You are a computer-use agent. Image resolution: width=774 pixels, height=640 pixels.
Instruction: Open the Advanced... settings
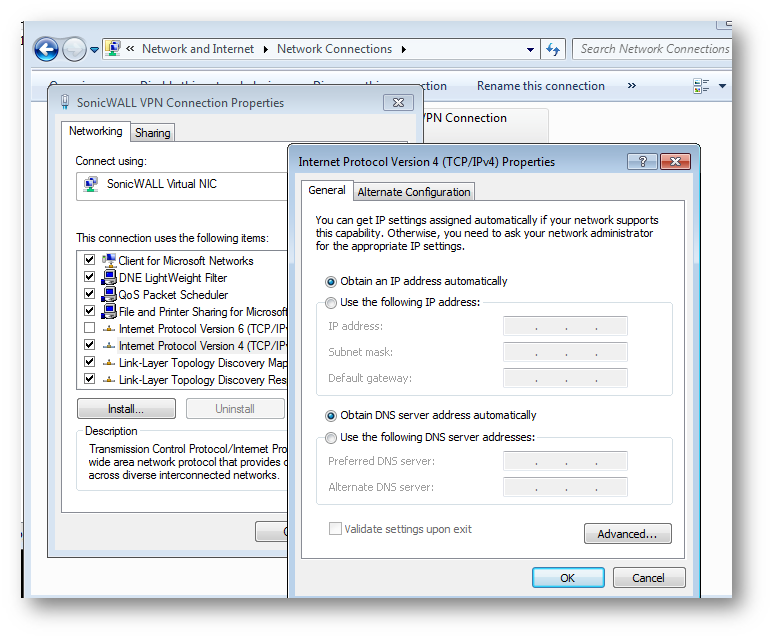coord(627,534)
